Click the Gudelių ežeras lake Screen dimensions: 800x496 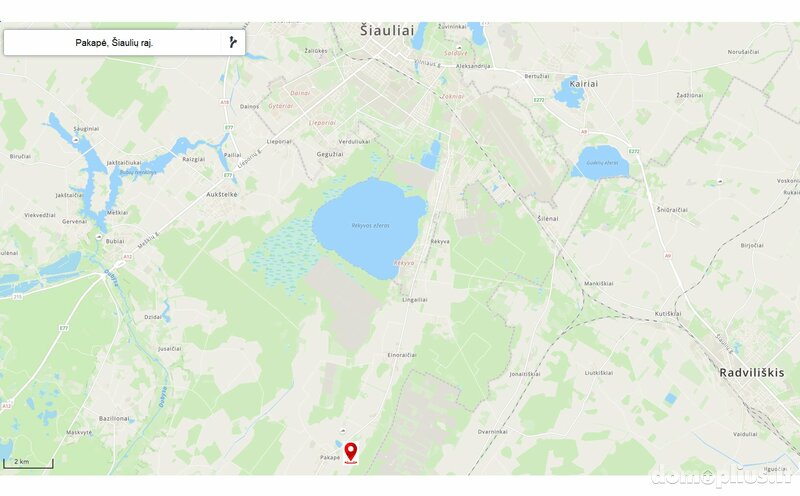coord(602,163)
